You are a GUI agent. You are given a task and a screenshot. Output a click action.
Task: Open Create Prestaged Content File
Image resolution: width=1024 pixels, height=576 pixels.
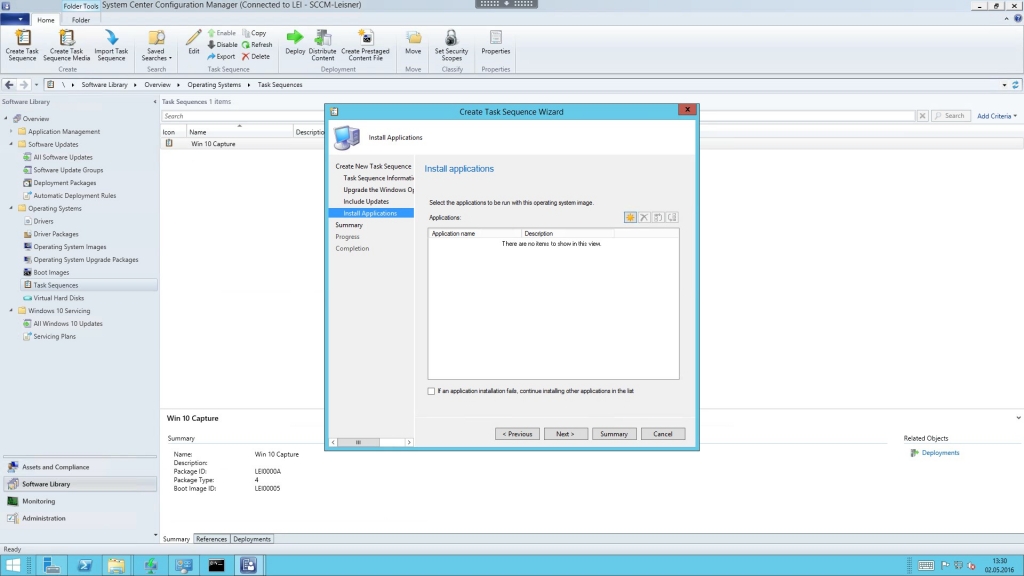click(365, 45)
